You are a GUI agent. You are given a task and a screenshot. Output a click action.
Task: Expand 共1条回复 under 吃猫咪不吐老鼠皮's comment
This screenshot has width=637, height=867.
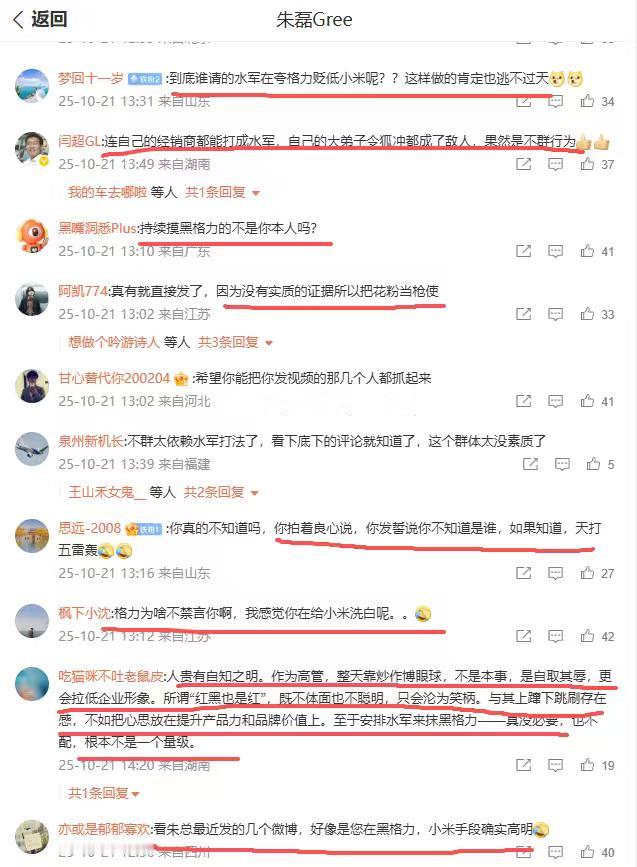104,793
